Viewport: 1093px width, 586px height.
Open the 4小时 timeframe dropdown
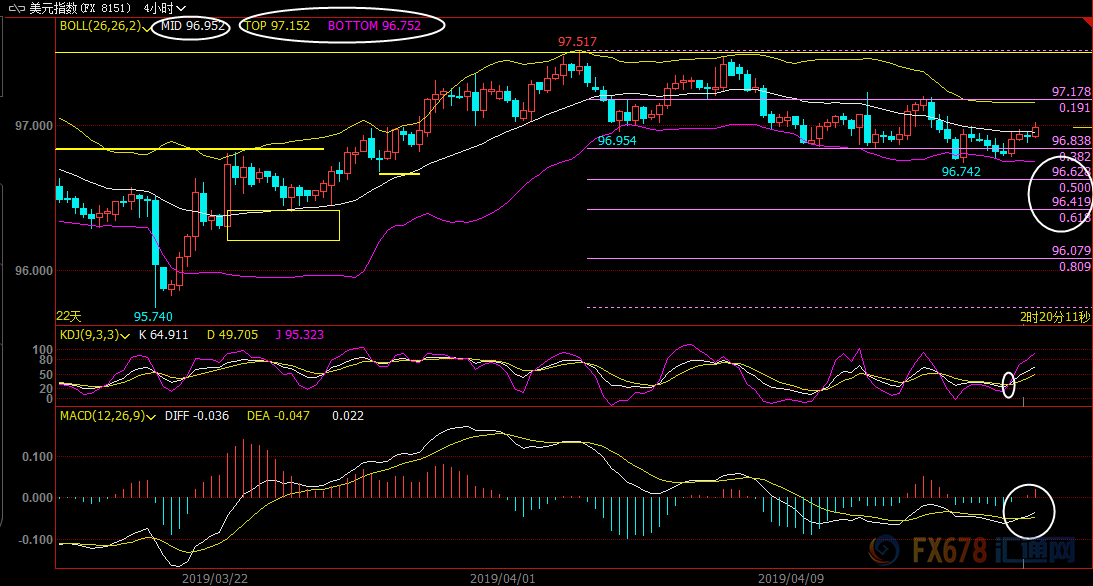click(x=166, y=8)
